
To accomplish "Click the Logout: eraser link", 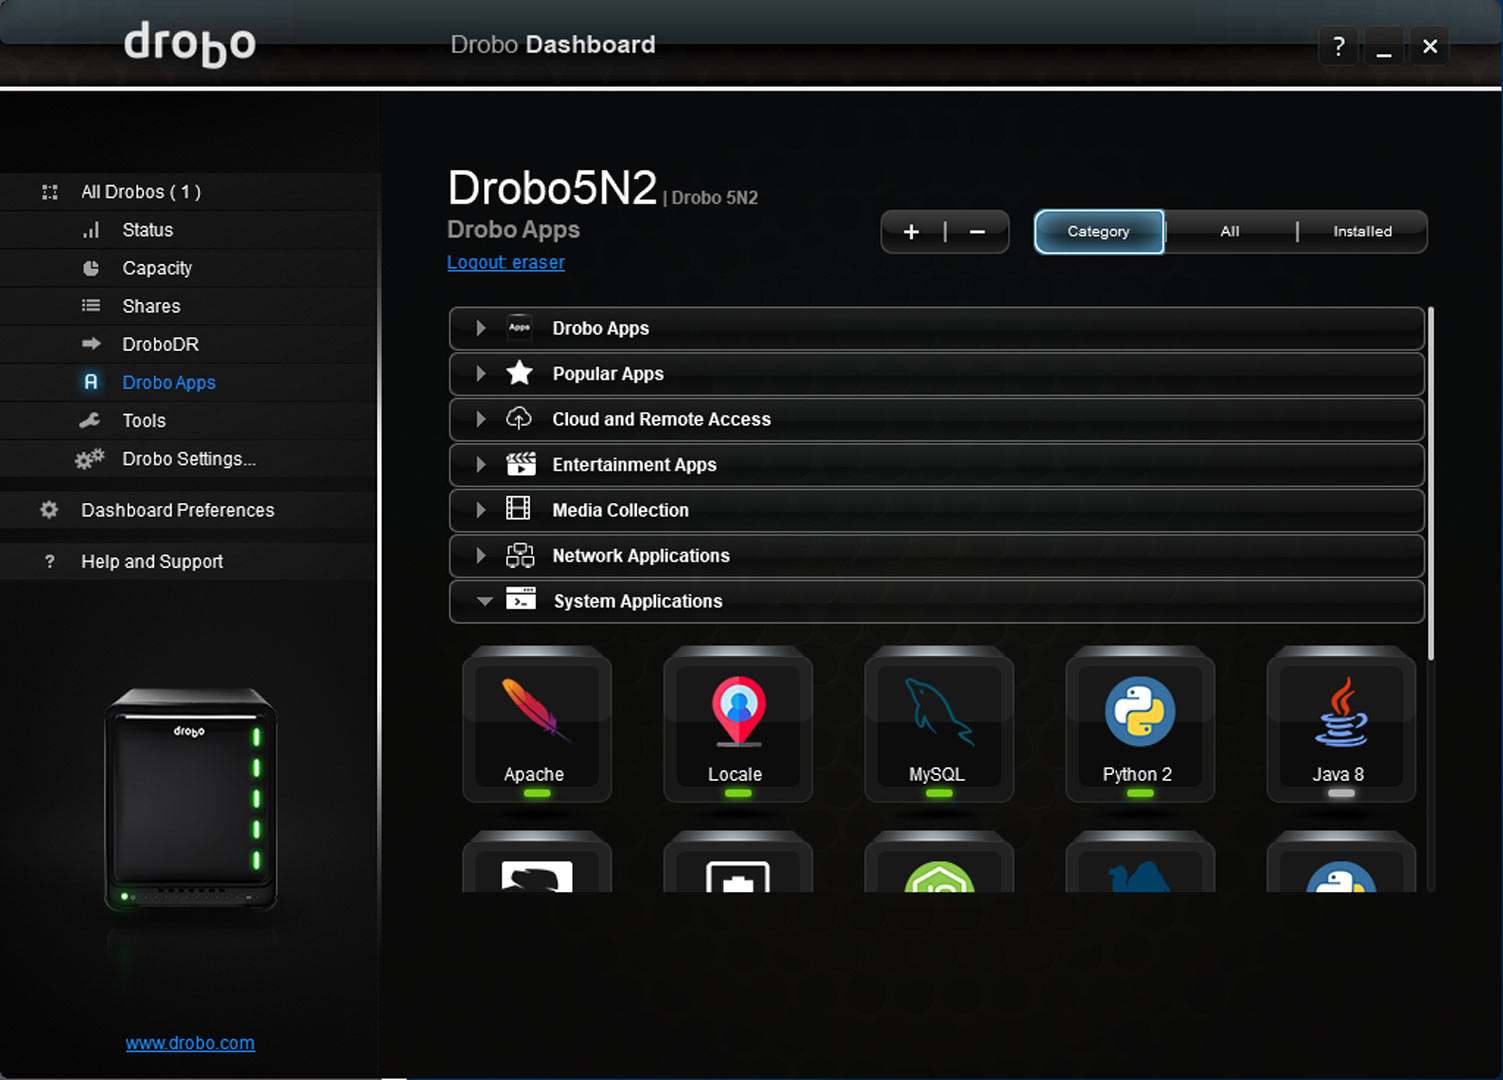I will pyautogui.click(x=506, y=263).
